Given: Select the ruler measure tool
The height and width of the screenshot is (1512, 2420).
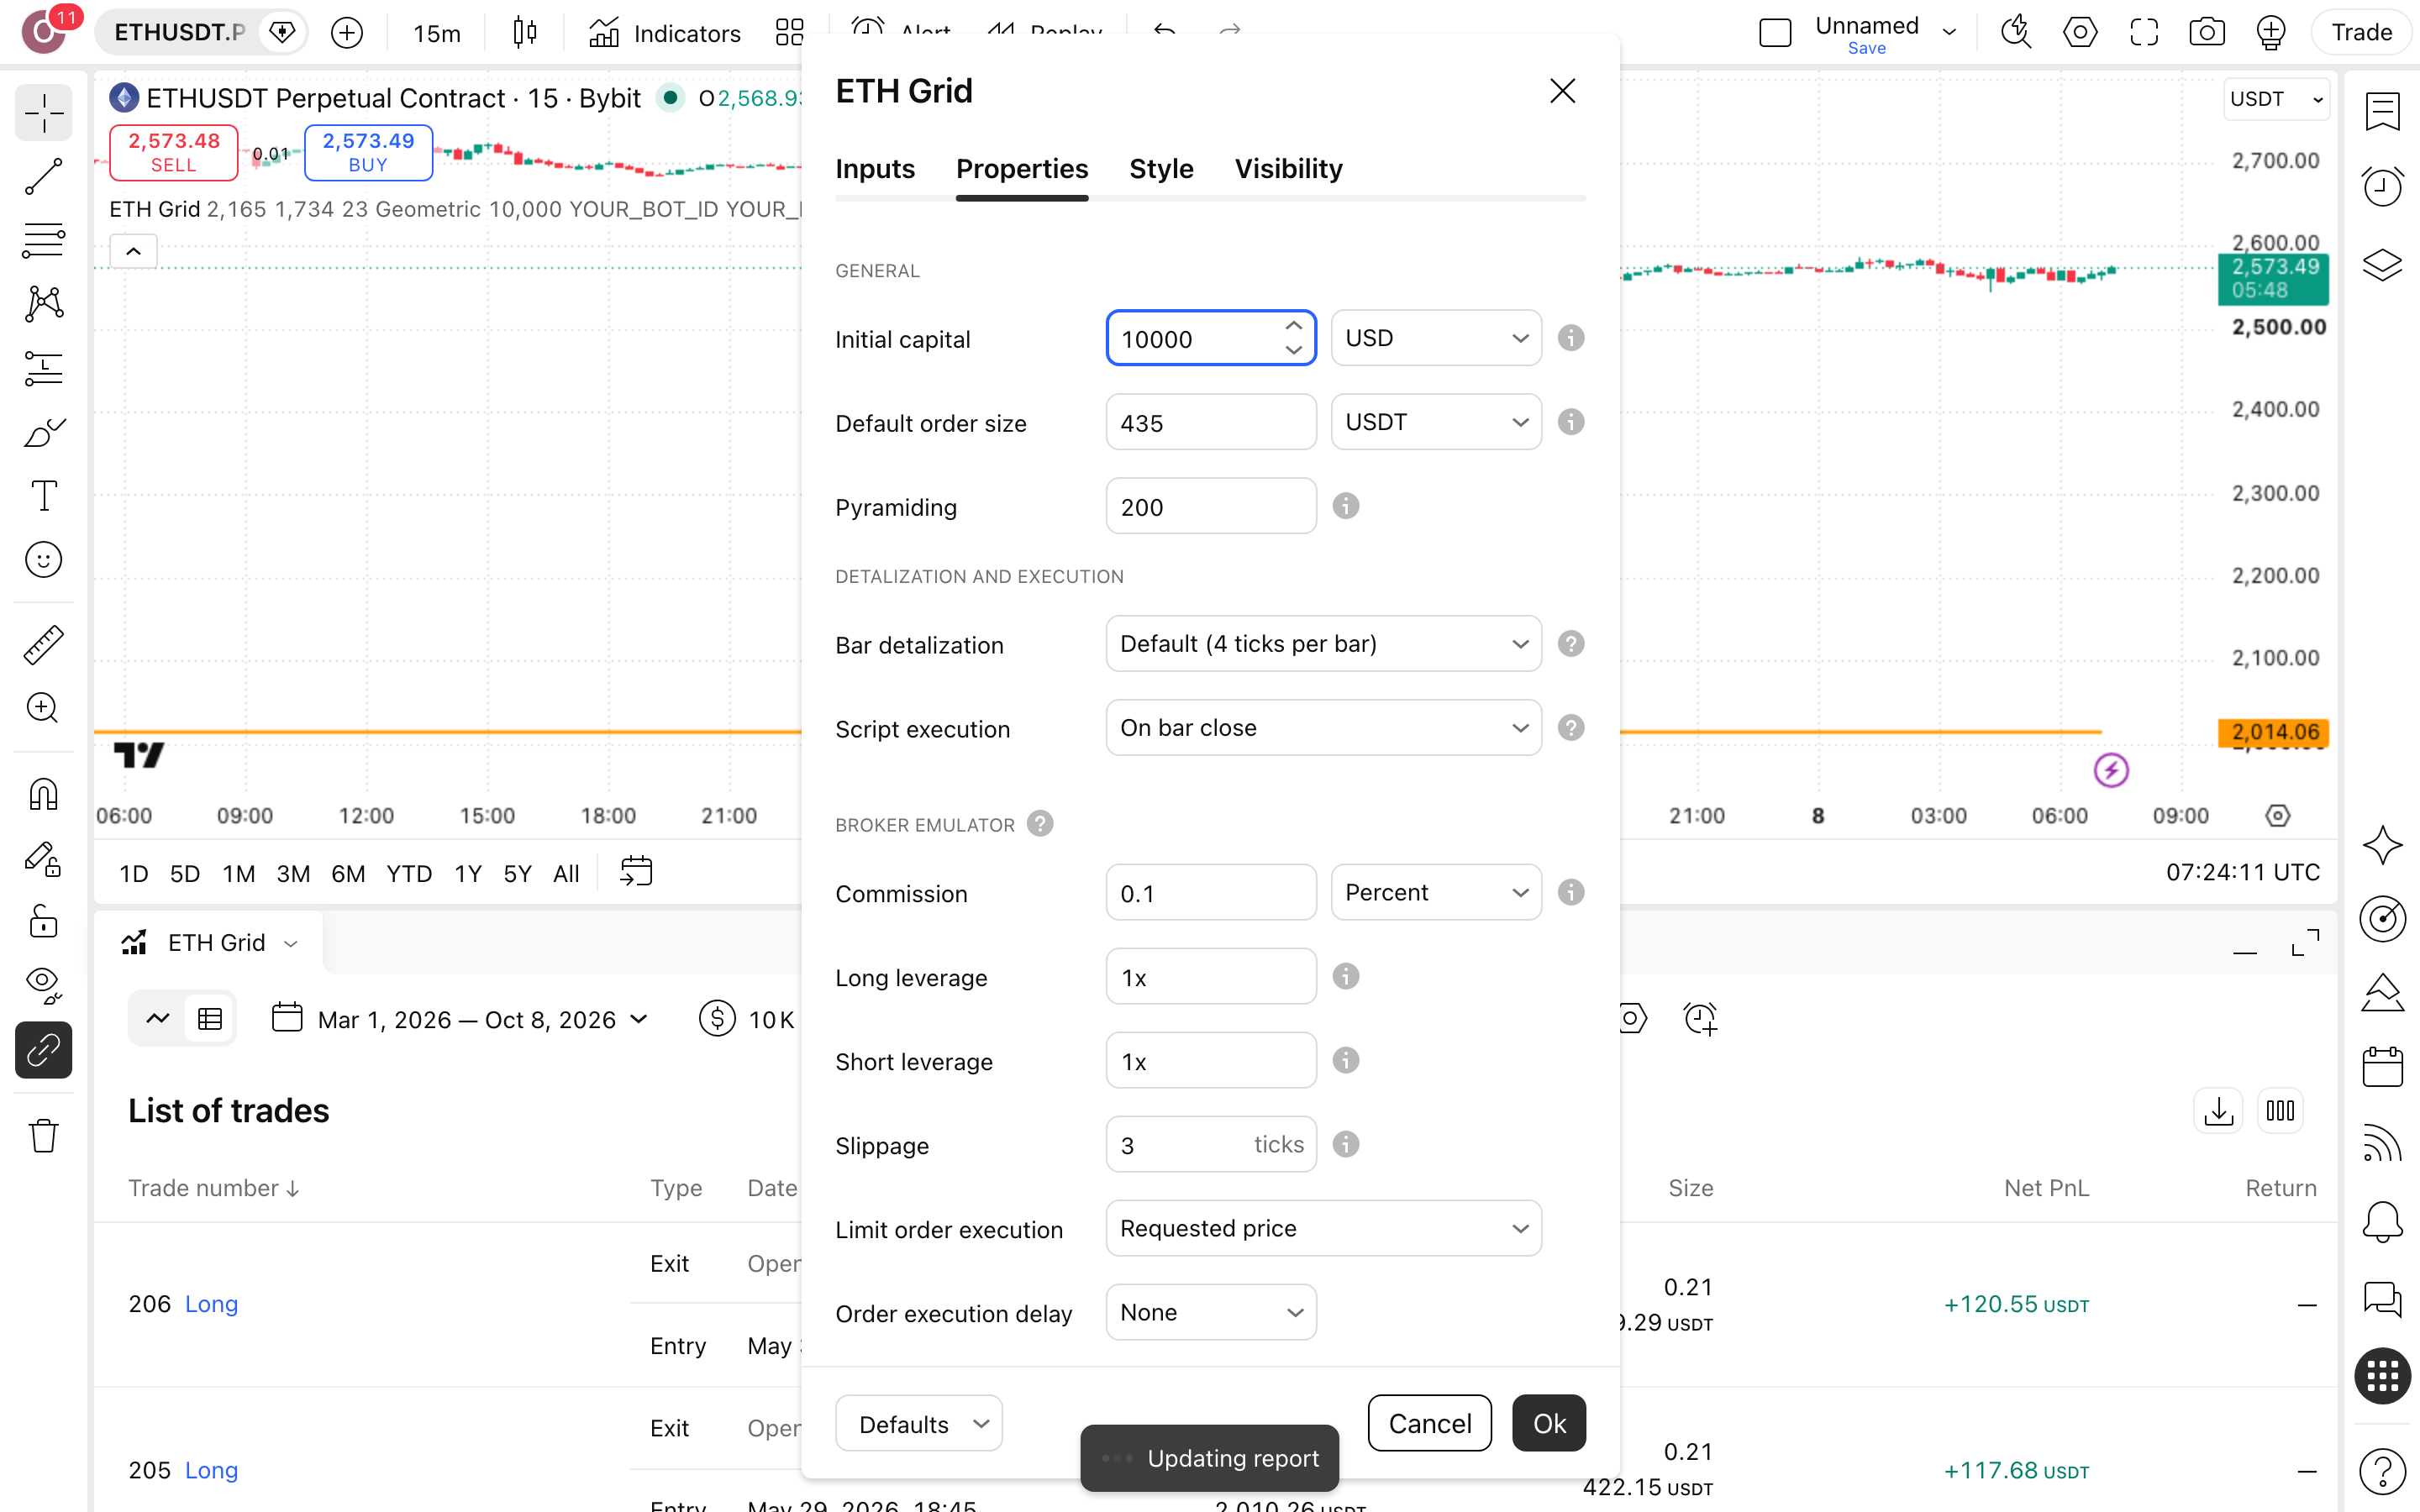Looking at the screenshot, I should [44, 645].
